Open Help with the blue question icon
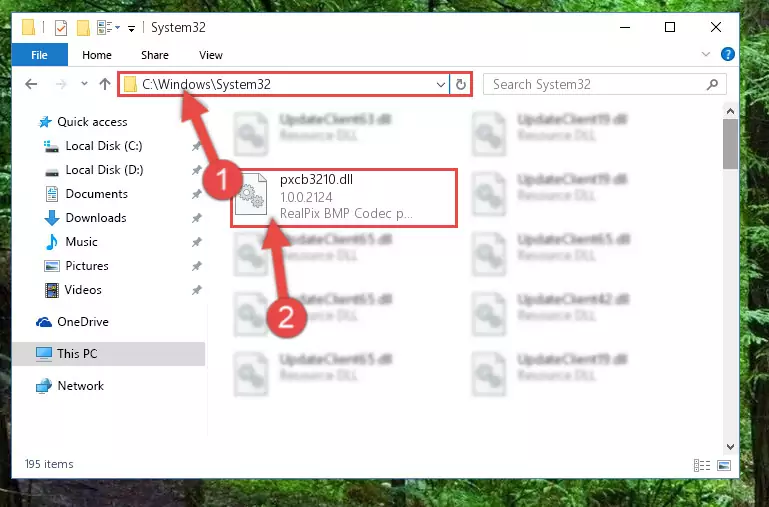The image size is (769, 507). (728, 54)
